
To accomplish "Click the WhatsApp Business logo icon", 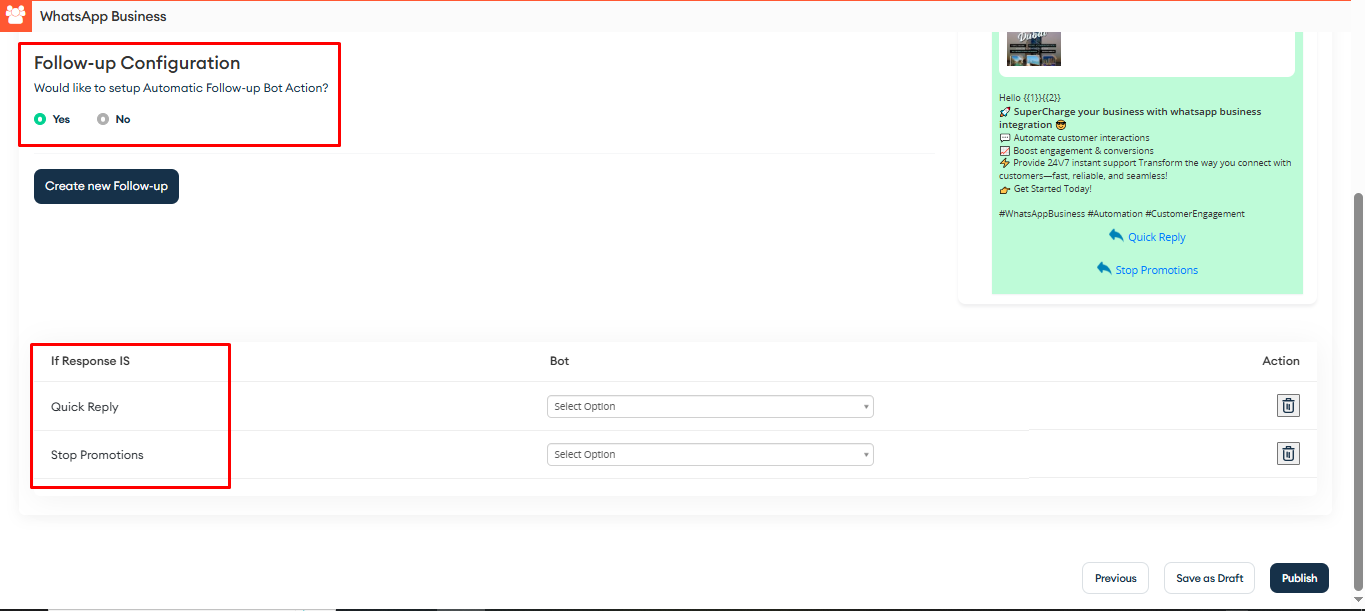I will click(16, 16).
